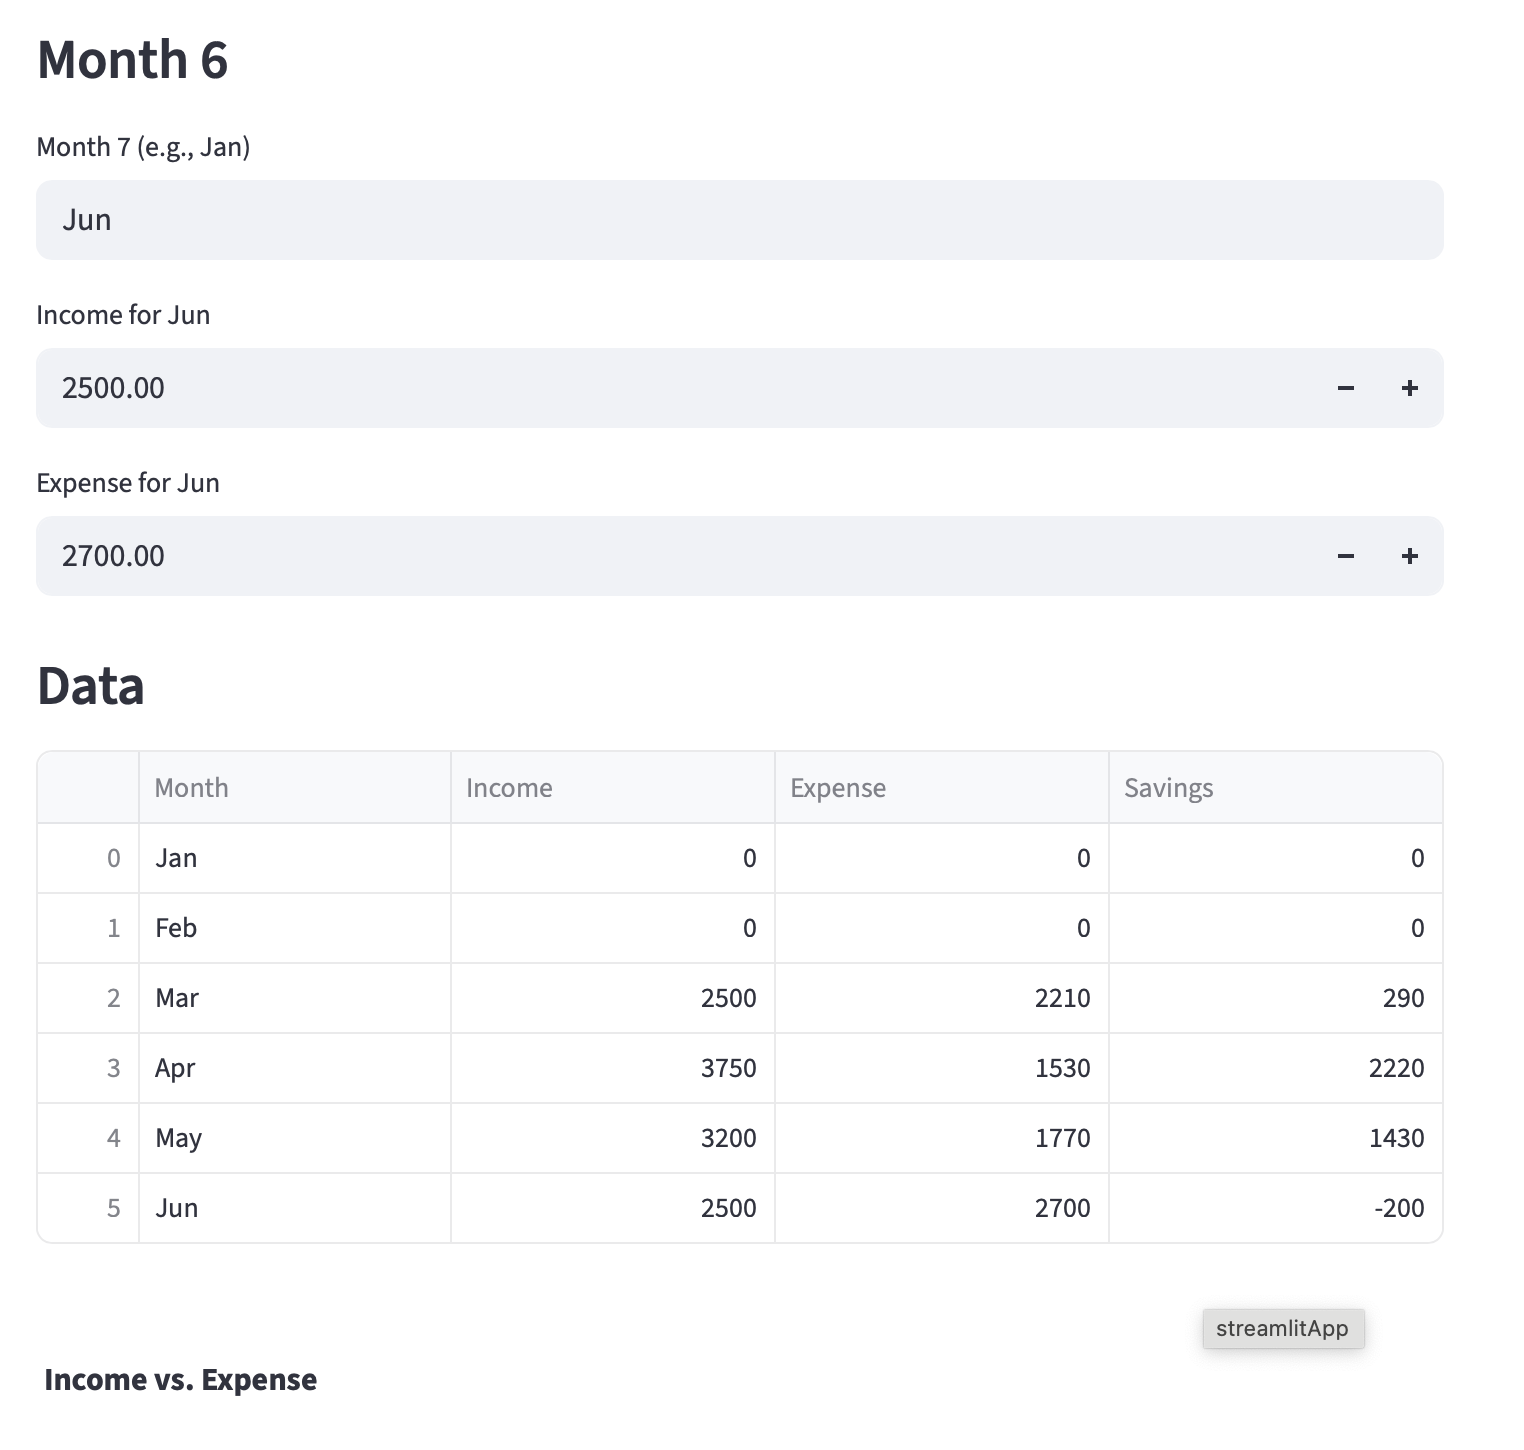Screen dimensions: 1524x1450
Task: Select the Expense column header
Action: click(838, 787)
